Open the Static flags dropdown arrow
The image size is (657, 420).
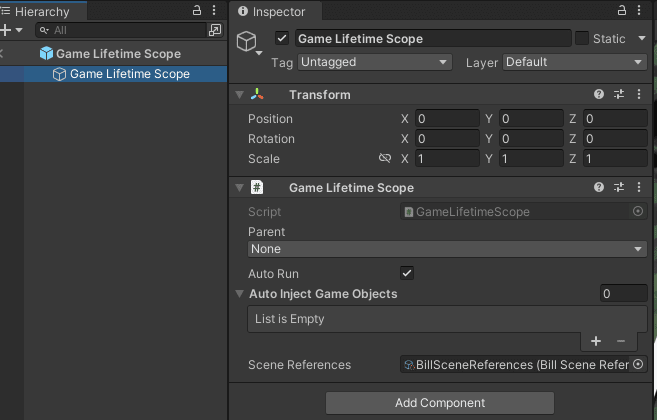point(641,38)
